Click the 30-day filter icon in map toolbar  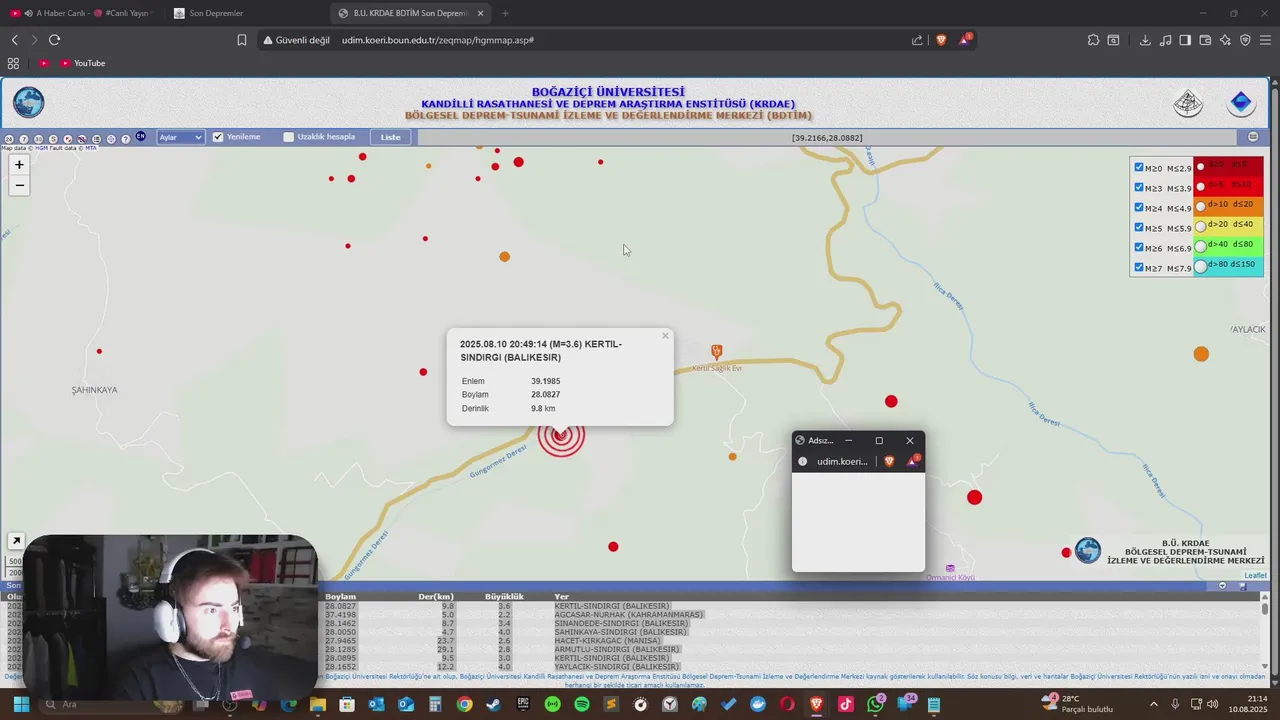[x=39, y=139]
